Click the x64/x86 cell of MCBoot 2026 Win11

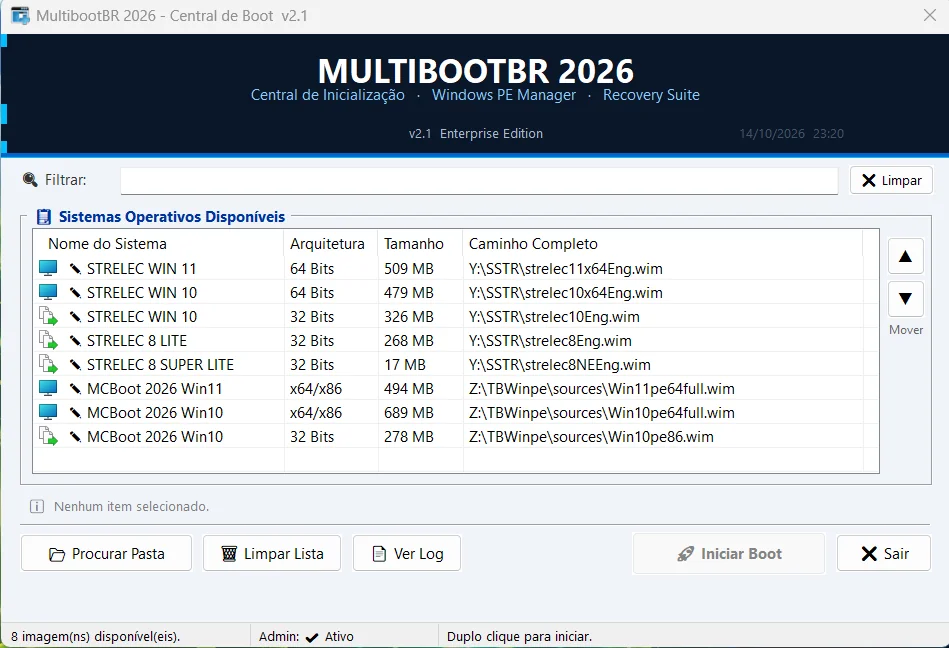click(316, 388)
